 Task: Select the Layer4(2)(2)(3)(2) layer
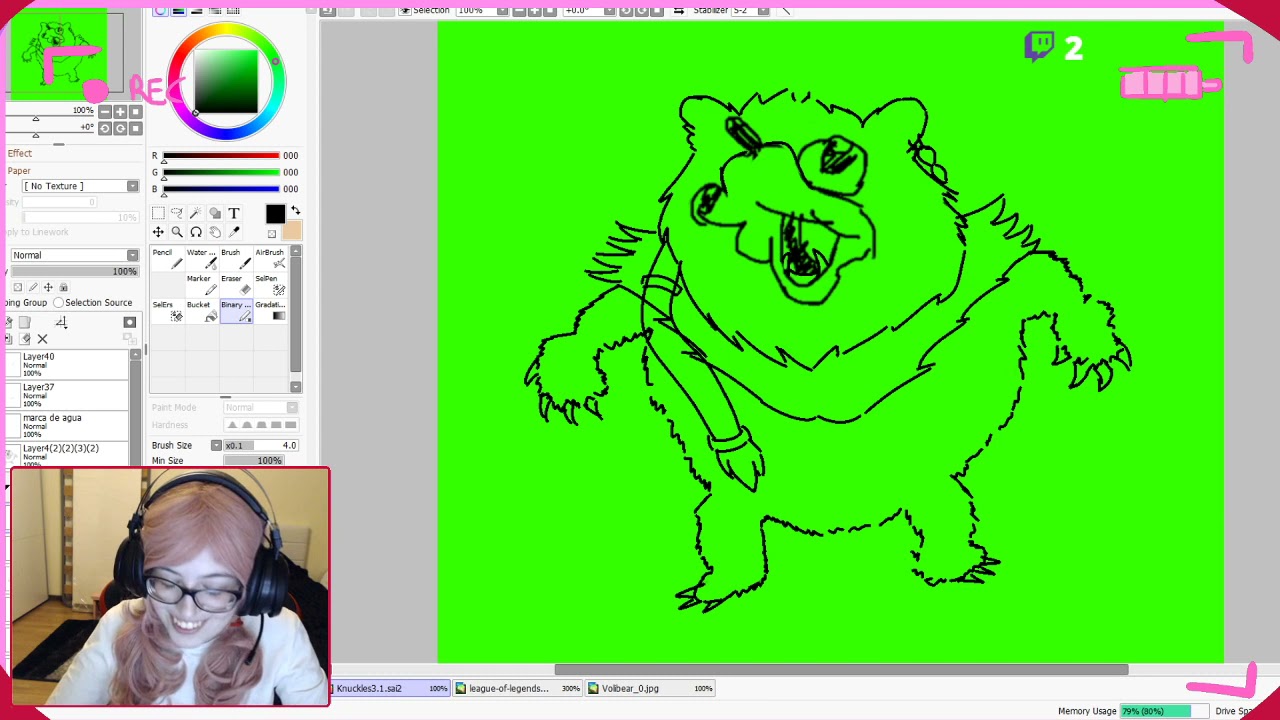[69, 454]
